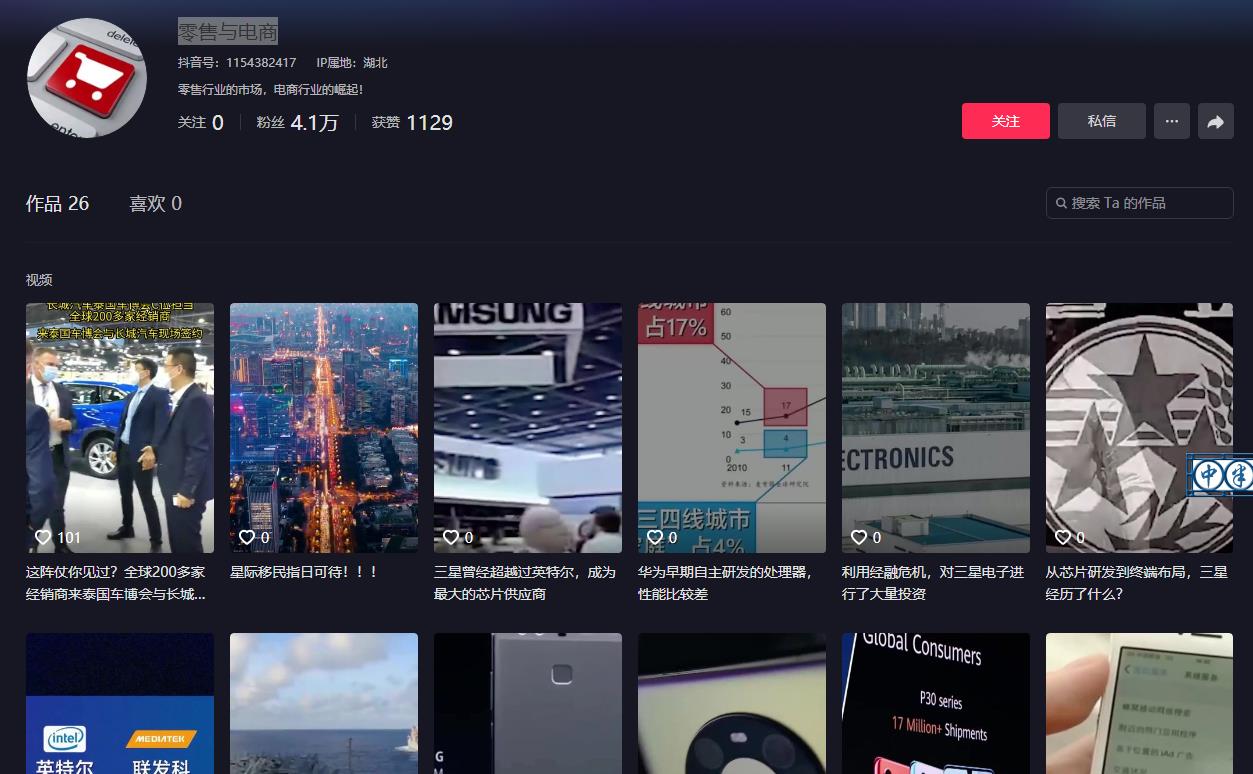Viewport: 1253px width, 774px height.
Task: Open title 星际移民指日可待！！！
Action: [305, 572]
